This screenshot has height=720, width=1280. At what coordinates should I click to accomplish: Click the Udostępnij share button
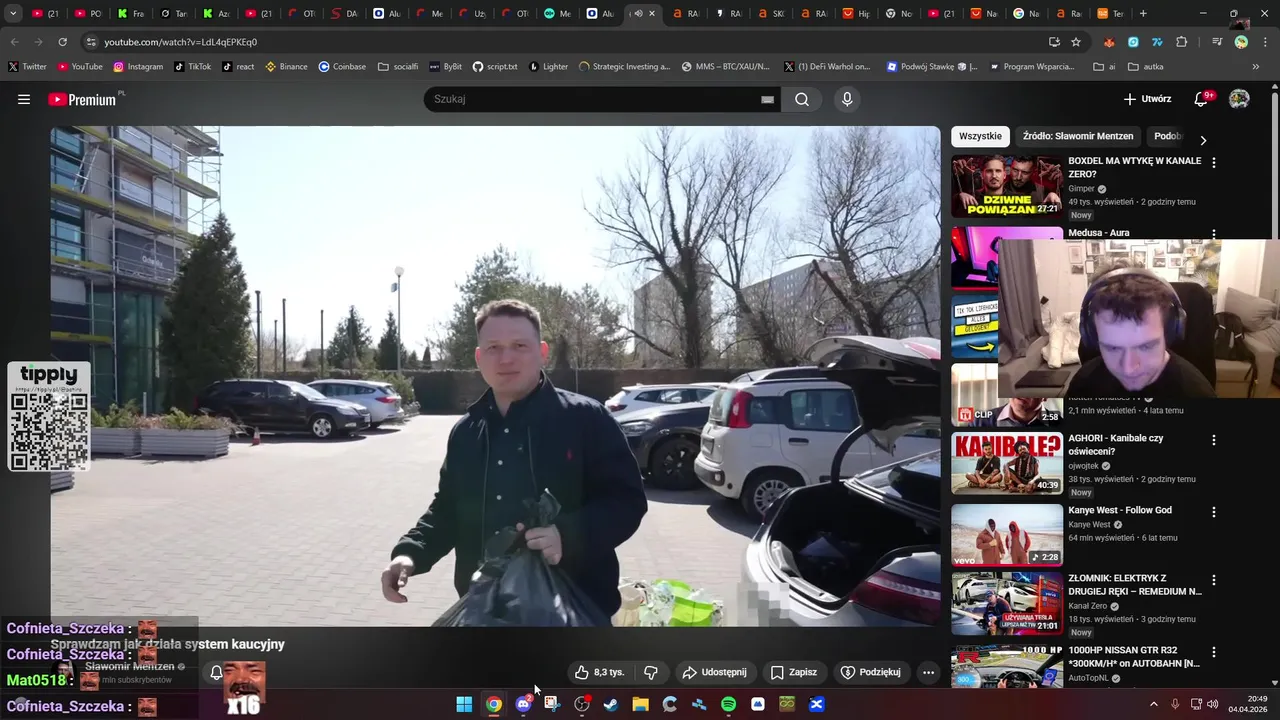pyautogui.click(x=714, y=672)
